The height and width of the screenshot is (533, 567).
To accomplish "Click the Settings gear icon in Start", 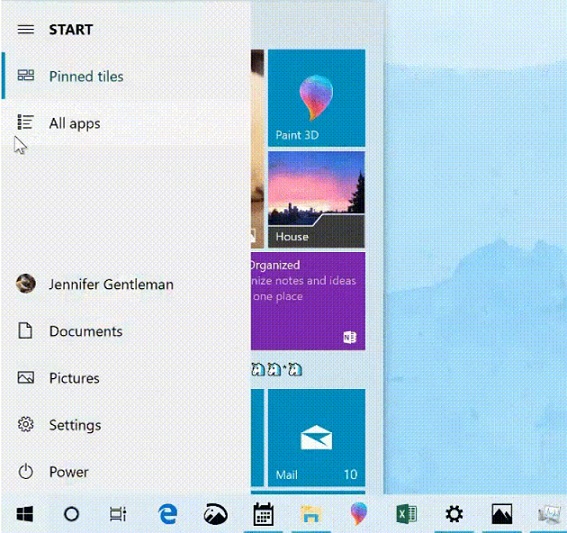I will [26, 424].
